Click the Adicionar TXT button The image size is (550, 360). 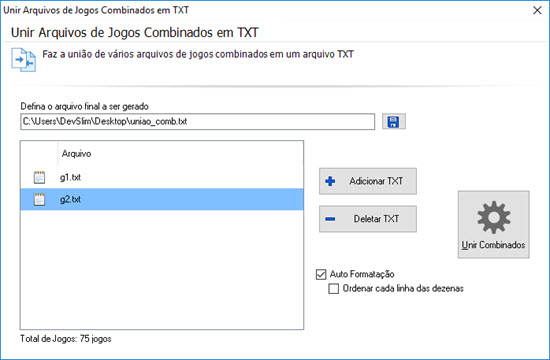click(x=368, y=181)
